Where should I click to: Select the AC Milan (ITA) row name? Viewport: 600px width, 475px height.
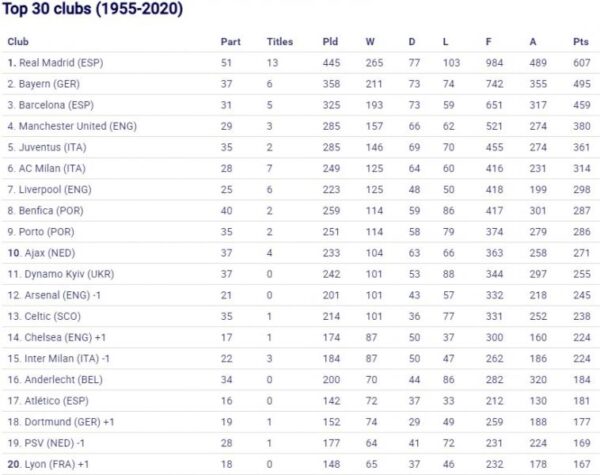pos(53,169)
